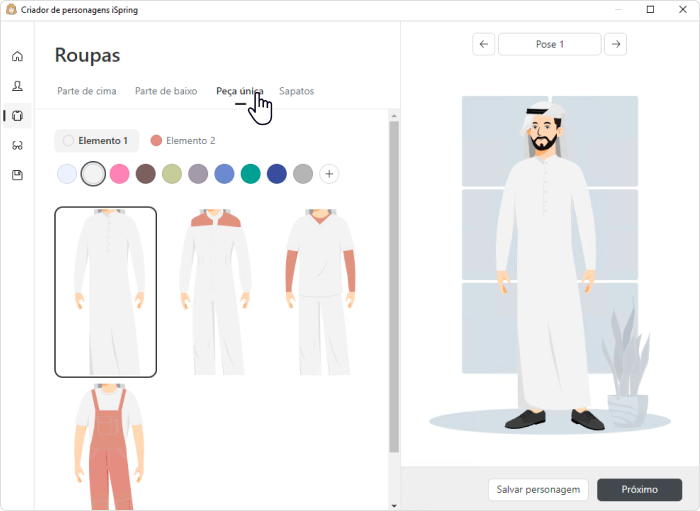Open the Sapatos tab
This screenshot has width=700, height=511.
point(296,91)
